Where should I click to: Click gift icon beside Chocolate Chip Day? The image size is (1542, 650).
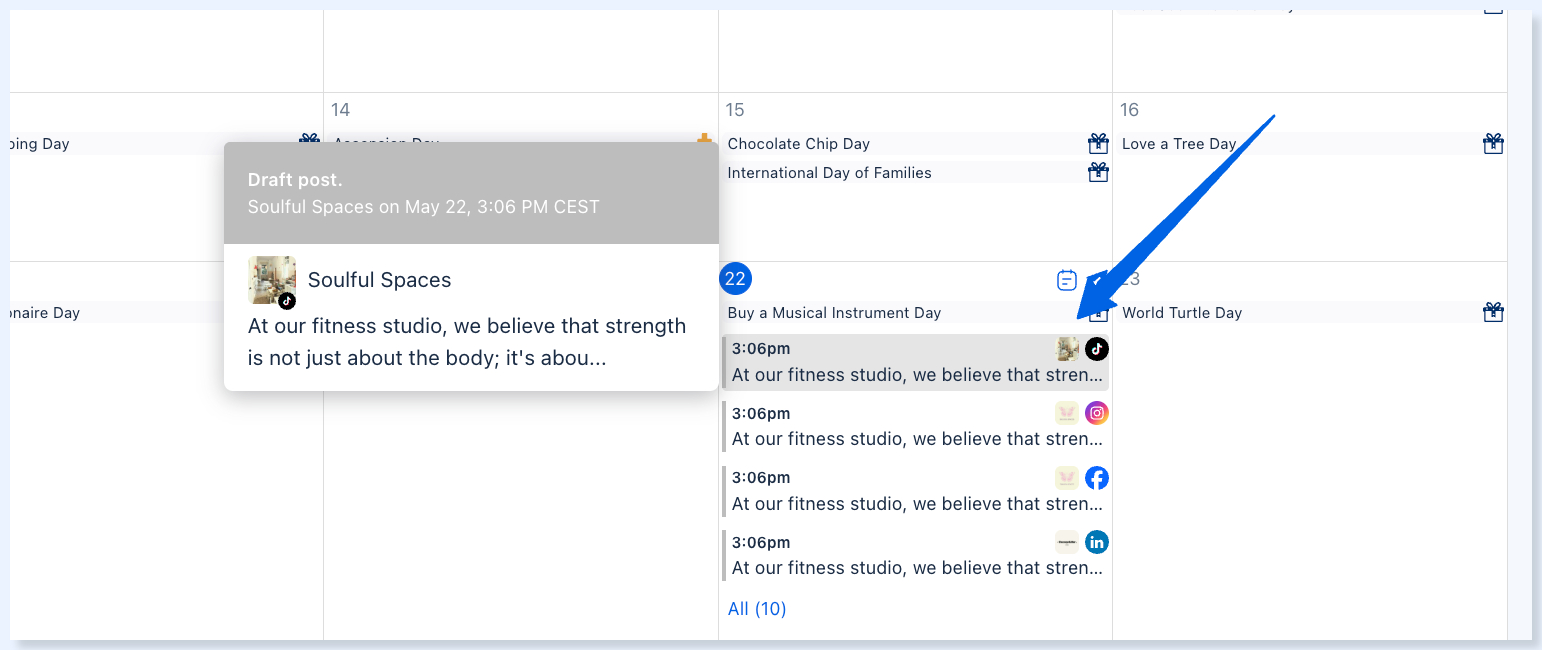coord(1098,144)
